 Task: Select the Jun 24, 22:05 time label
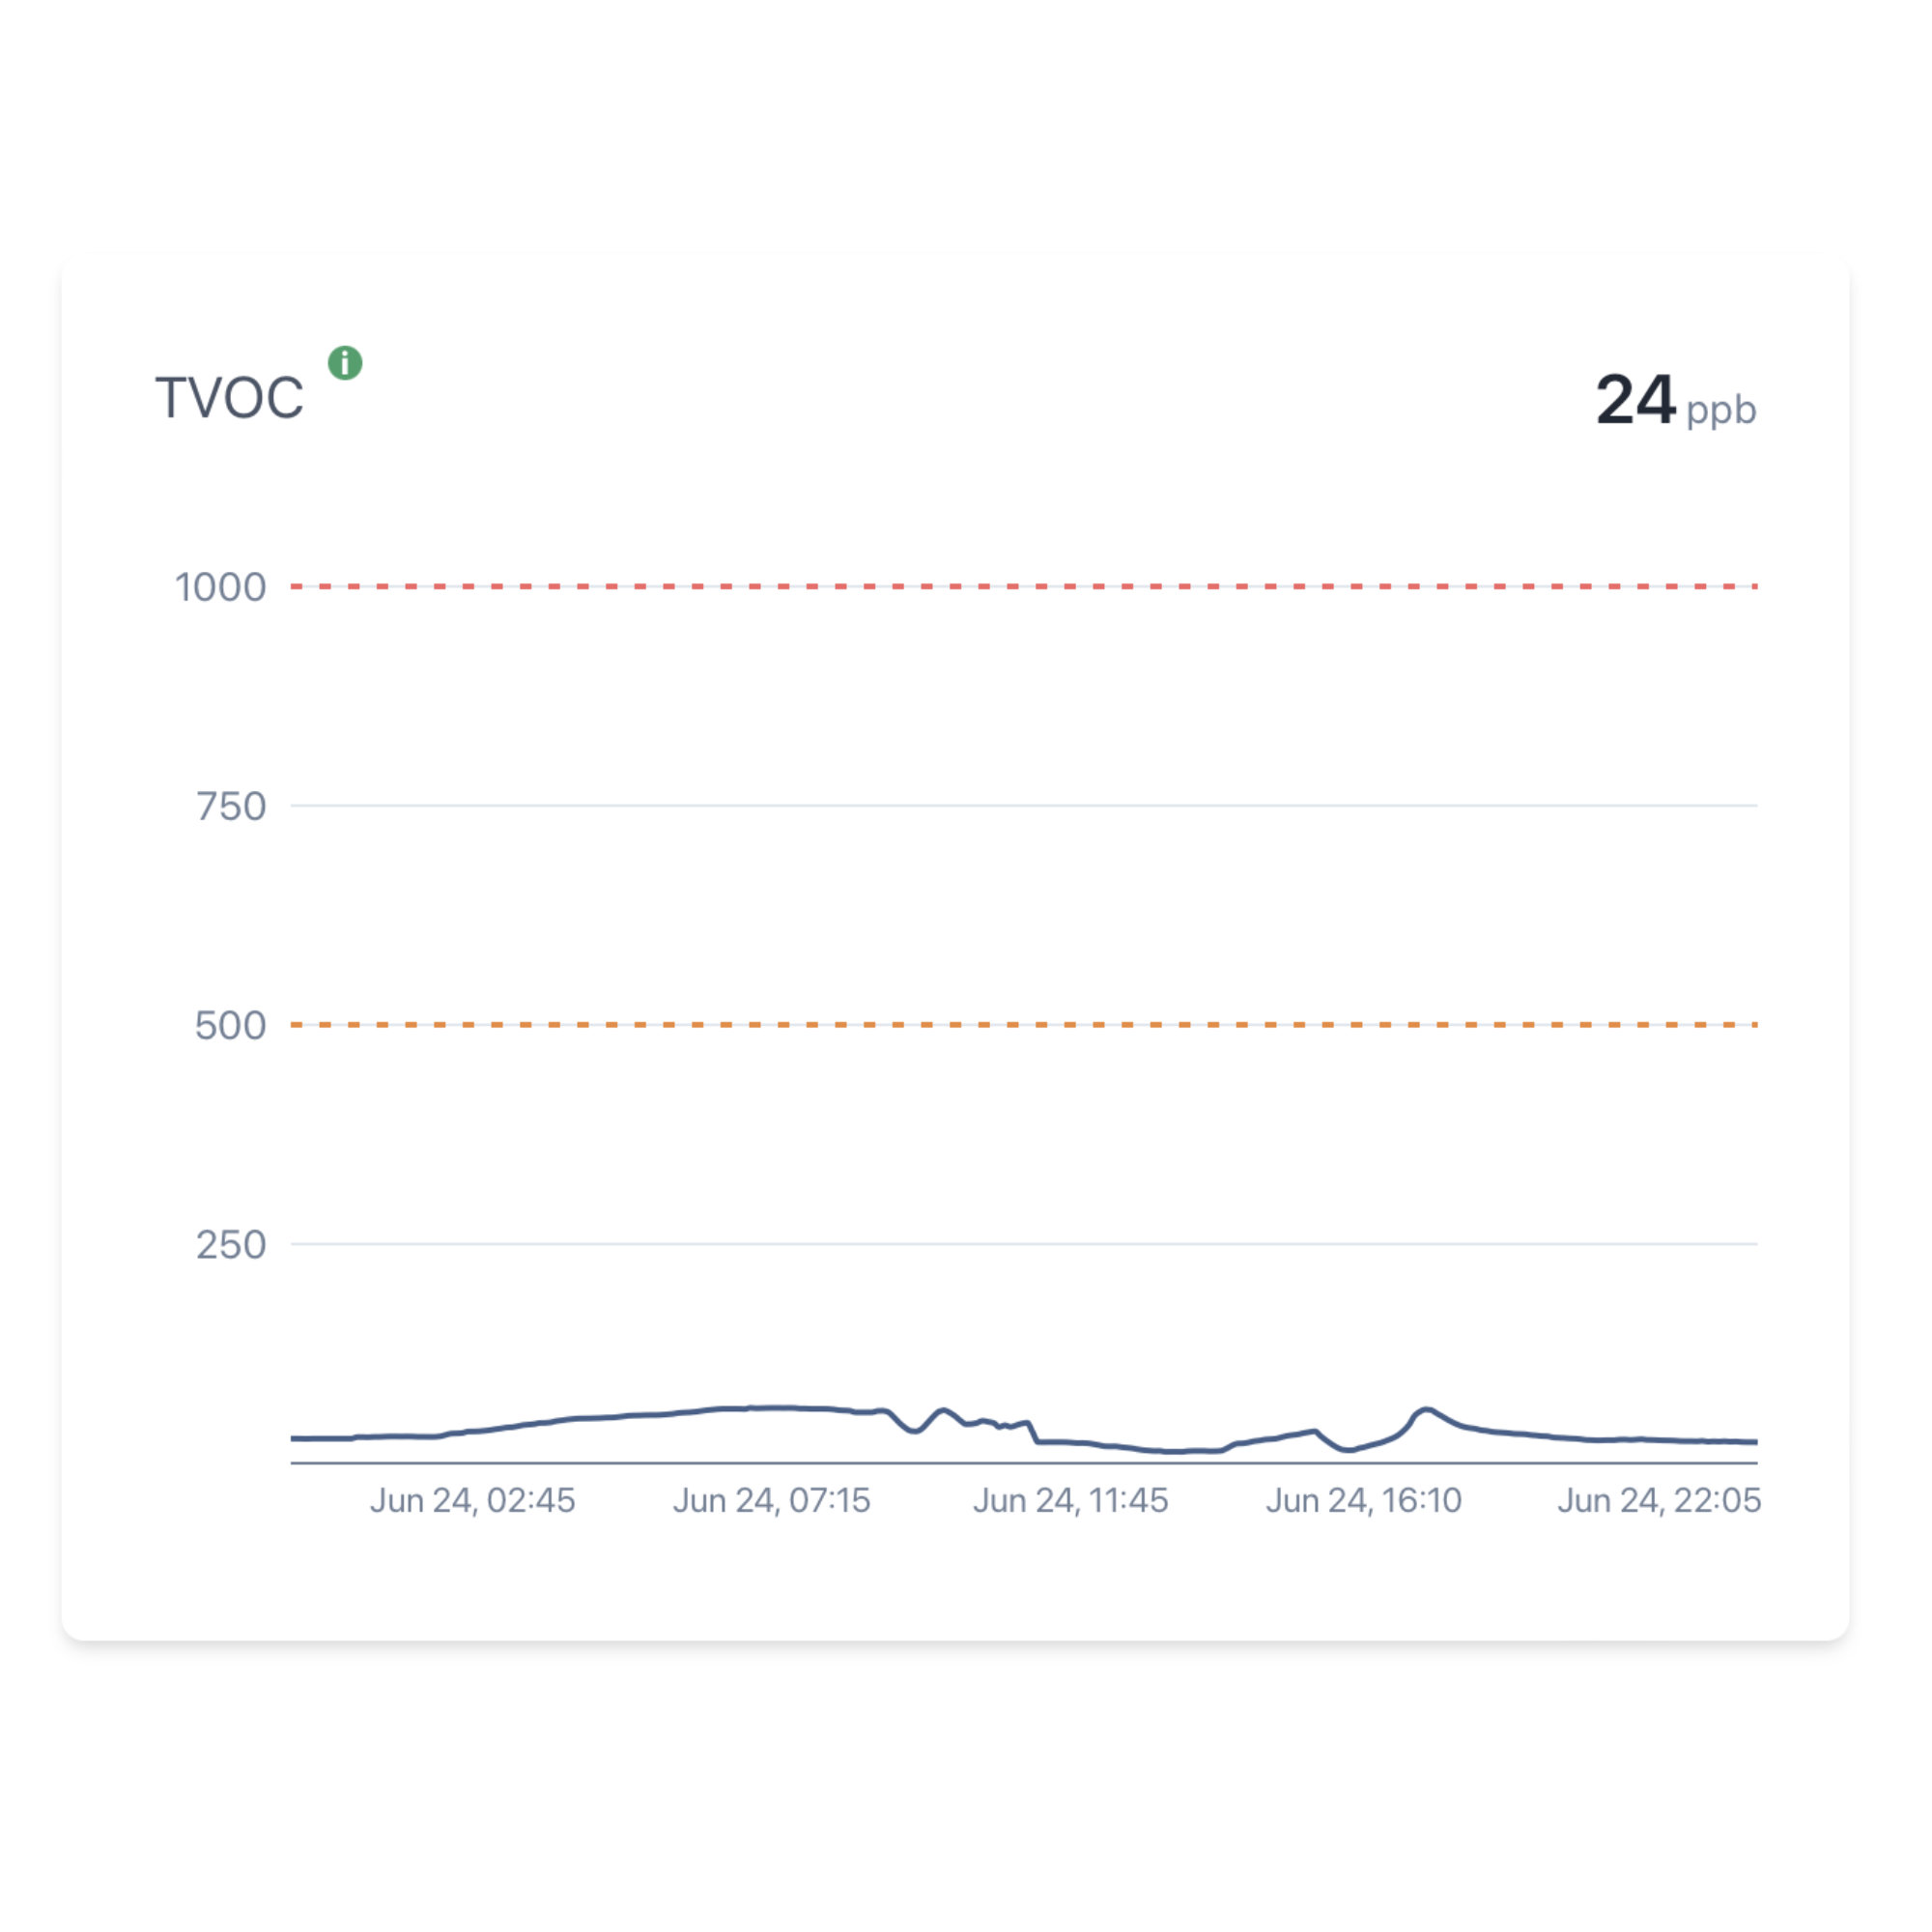click(1658, 1500)
